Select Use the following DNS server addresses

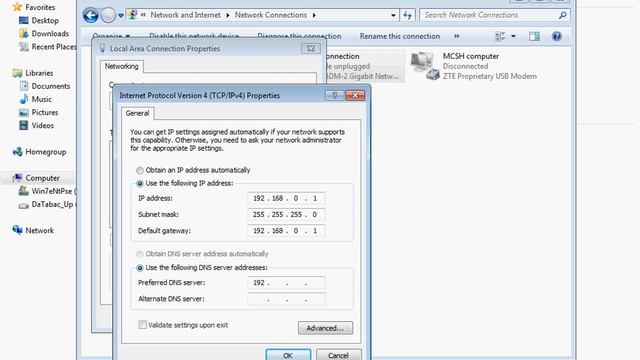[140, 268]
